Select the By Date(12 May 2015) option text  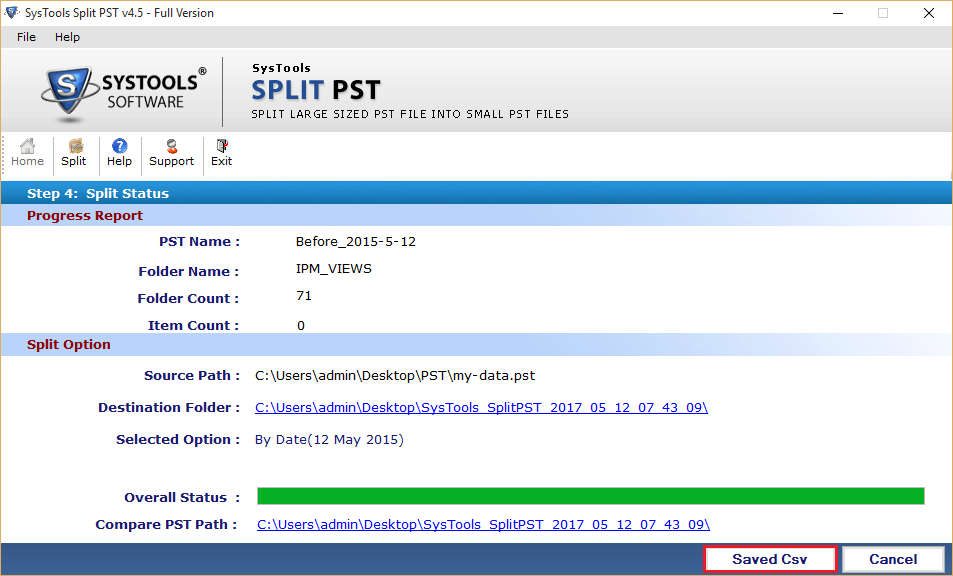pyautogui.click(x=329, y=439)
